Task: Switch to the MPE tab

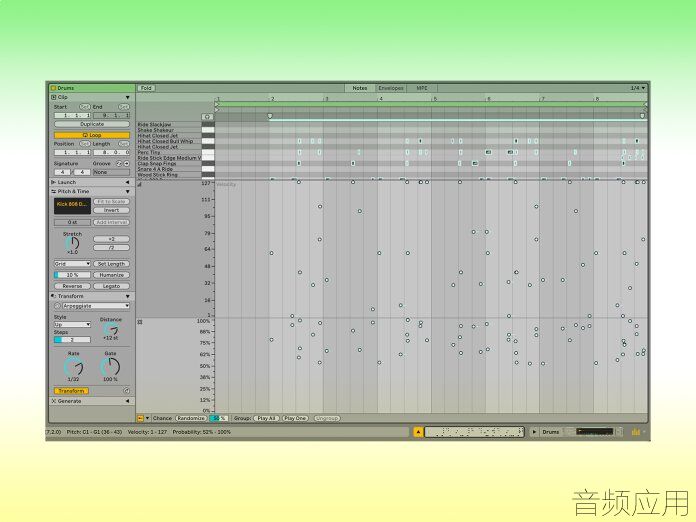Action: (x=422, y=88)
